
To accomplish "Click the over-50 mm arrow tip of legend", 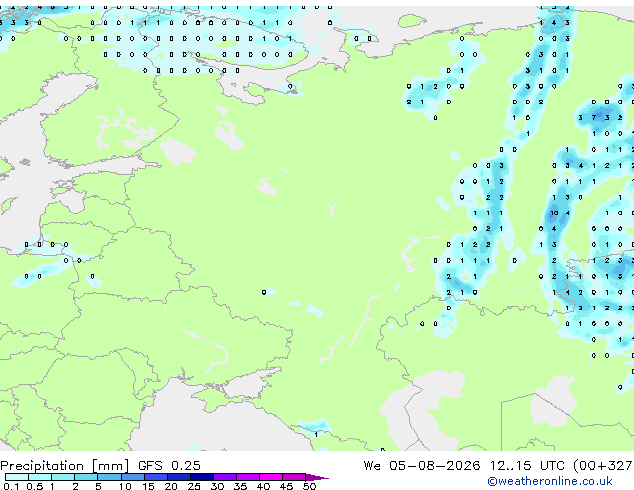I will tap(317, 478).
